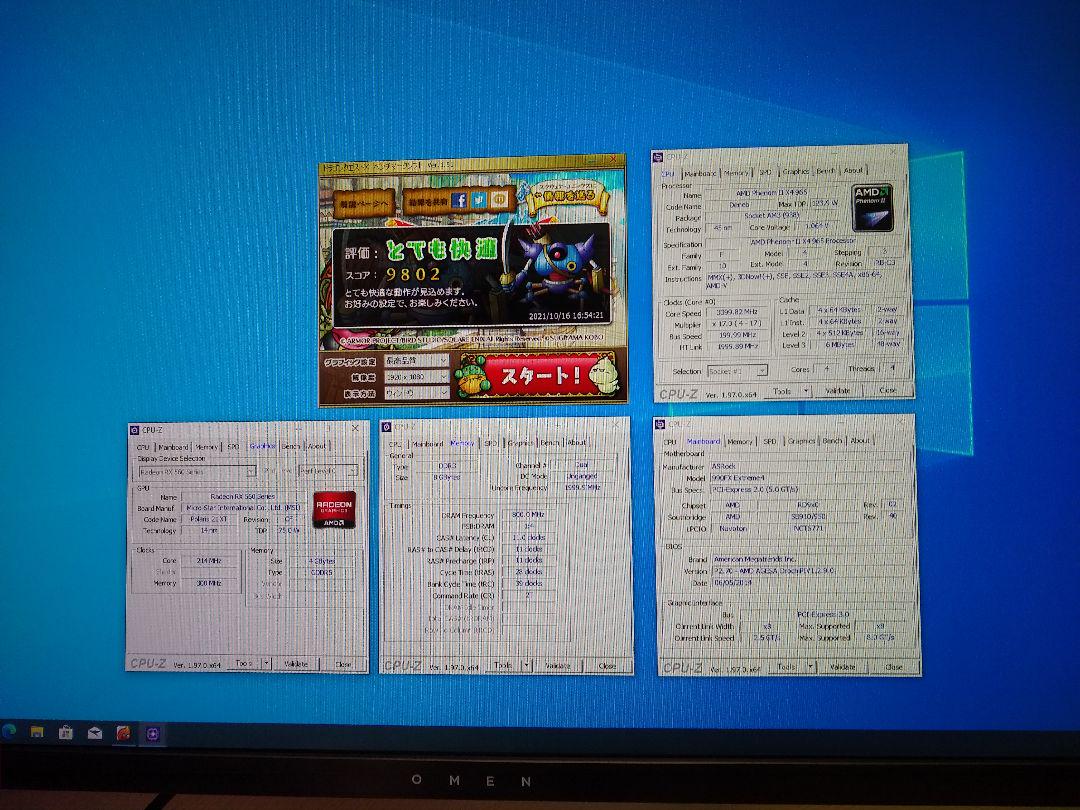The image size is (1080, 810).
Task: Click Close button in CPU-Z CPU window
Action: click(x=888, y=390)
